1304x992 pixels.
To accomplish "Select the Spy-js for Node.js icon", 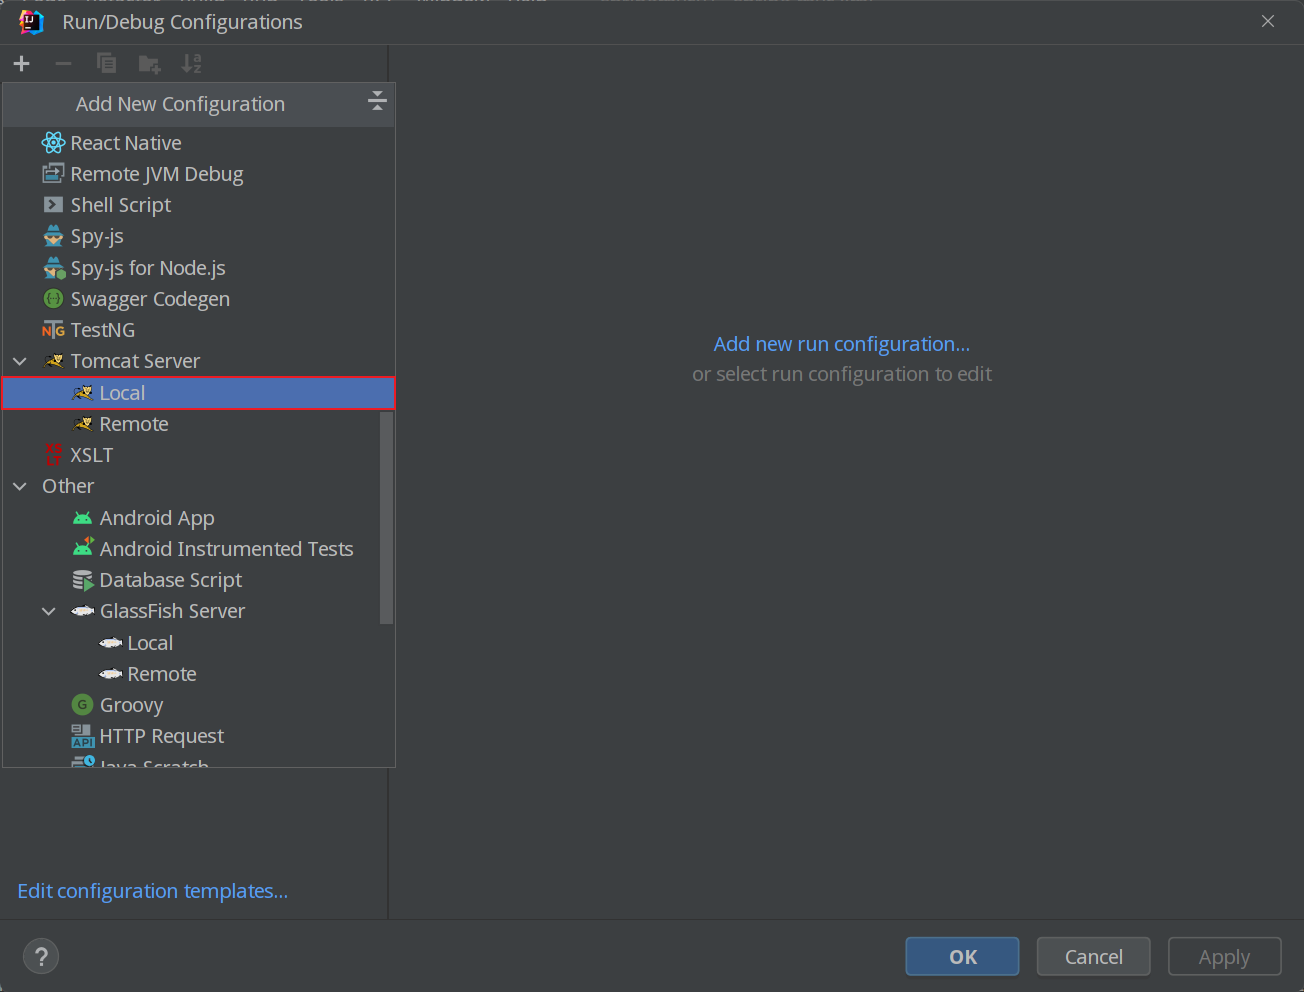I will pos(54,268).
